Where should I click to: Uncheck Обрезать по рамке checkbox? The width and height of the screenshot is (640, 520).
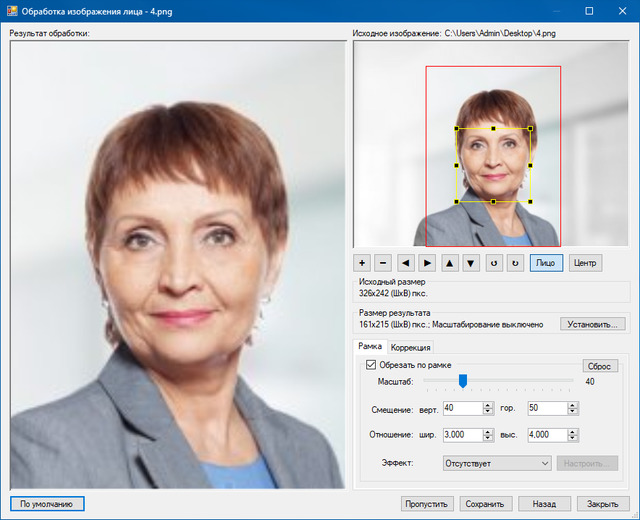click(x=371, y=364)
